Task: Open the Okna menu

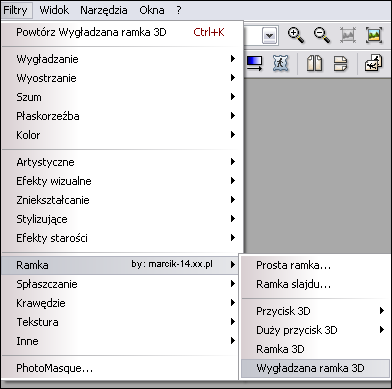Action: tap(152, 10)
